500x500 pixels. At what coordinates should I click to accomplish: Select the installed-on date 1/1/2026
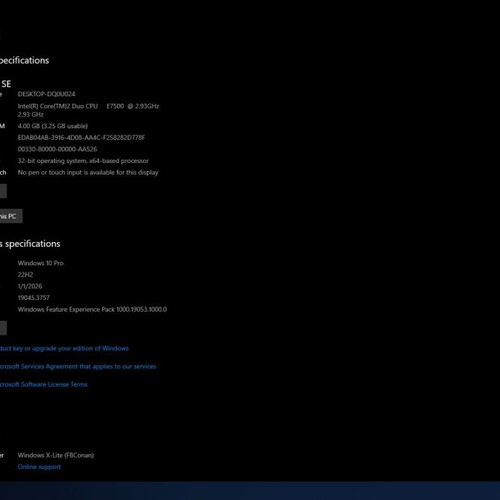click(x=30, y=286)
